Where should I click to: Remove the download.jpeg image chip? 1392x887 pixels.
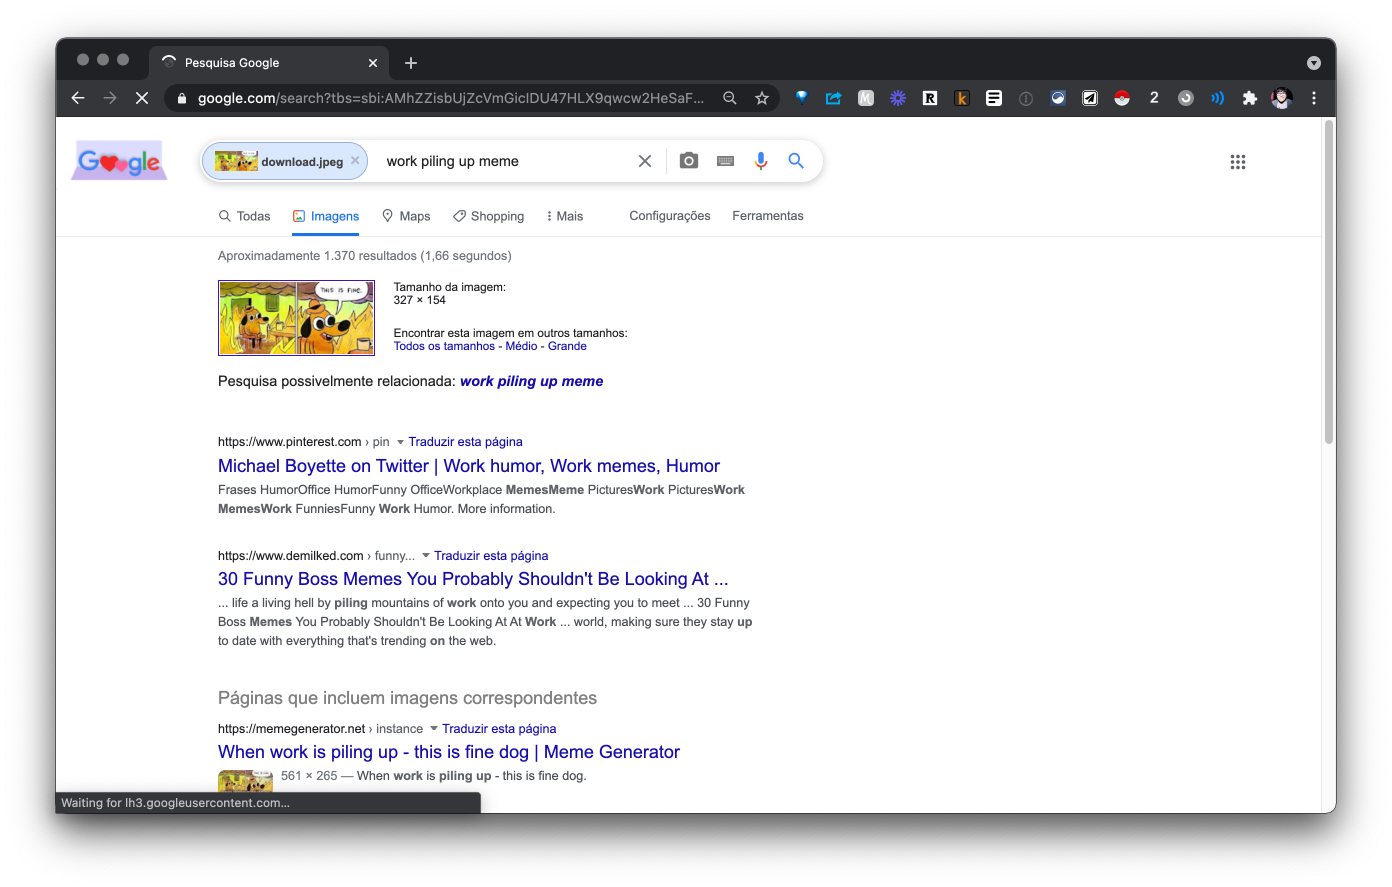[355, 160]
